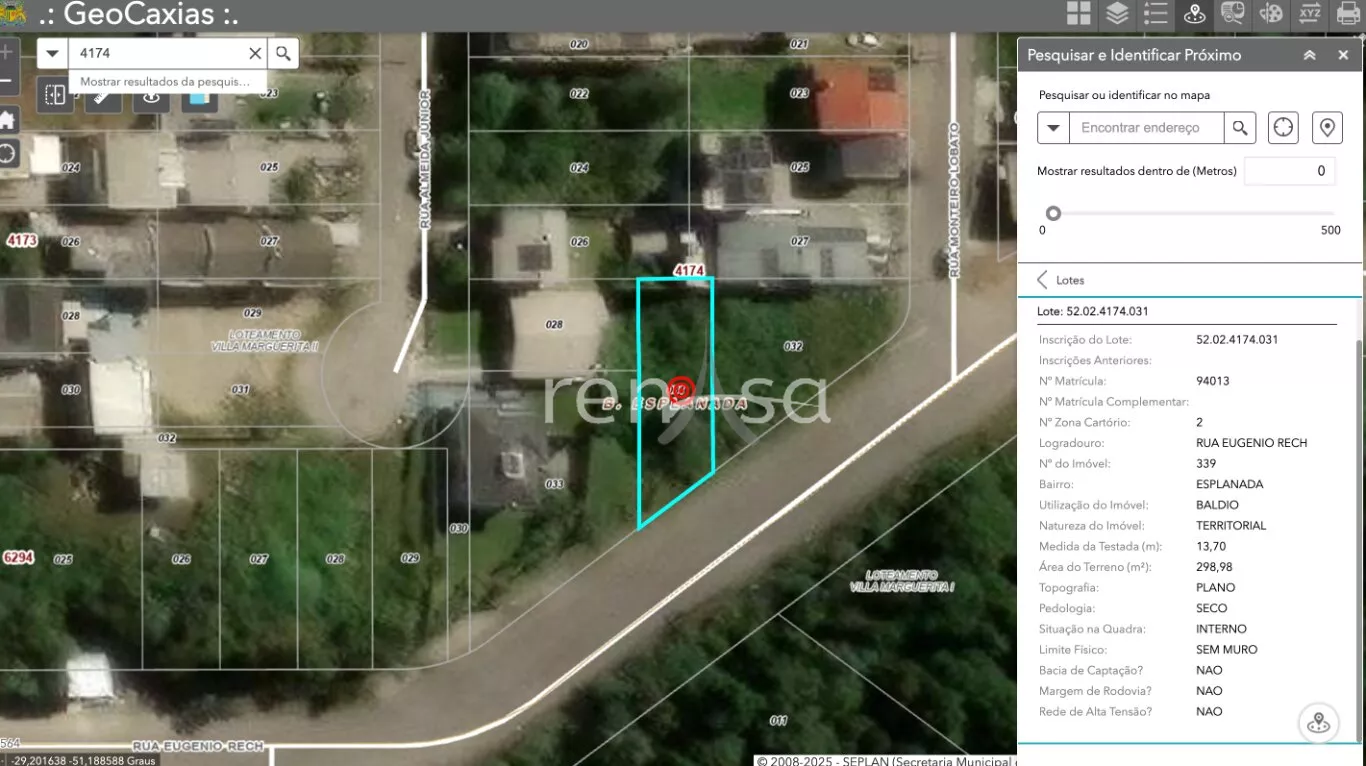Click the 'Lotes' back link text
This screenshot has height=766, width=1366.
coord(1070,280)
